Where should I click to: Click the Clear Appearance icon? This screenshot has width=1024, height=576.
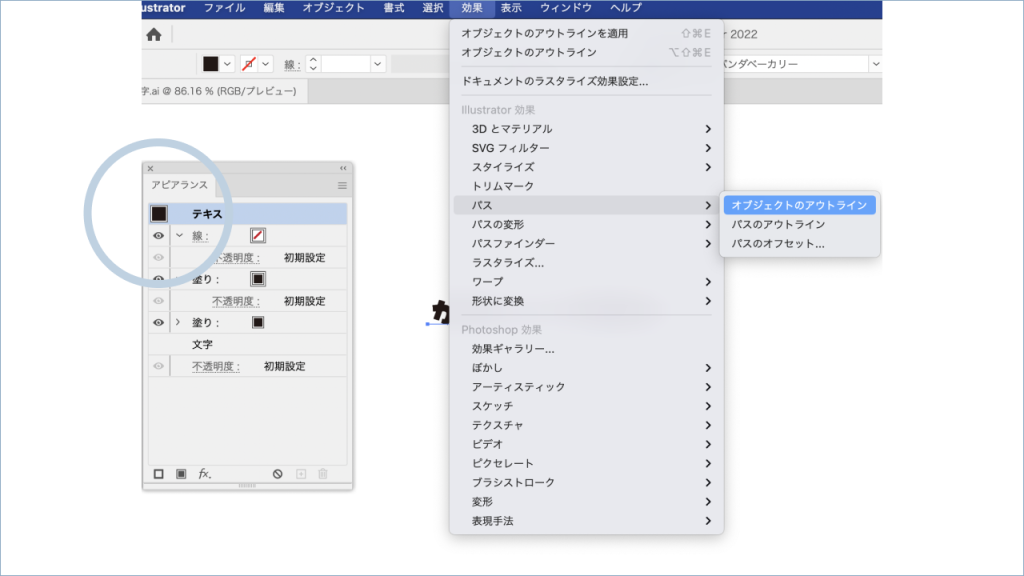(278, 474)
